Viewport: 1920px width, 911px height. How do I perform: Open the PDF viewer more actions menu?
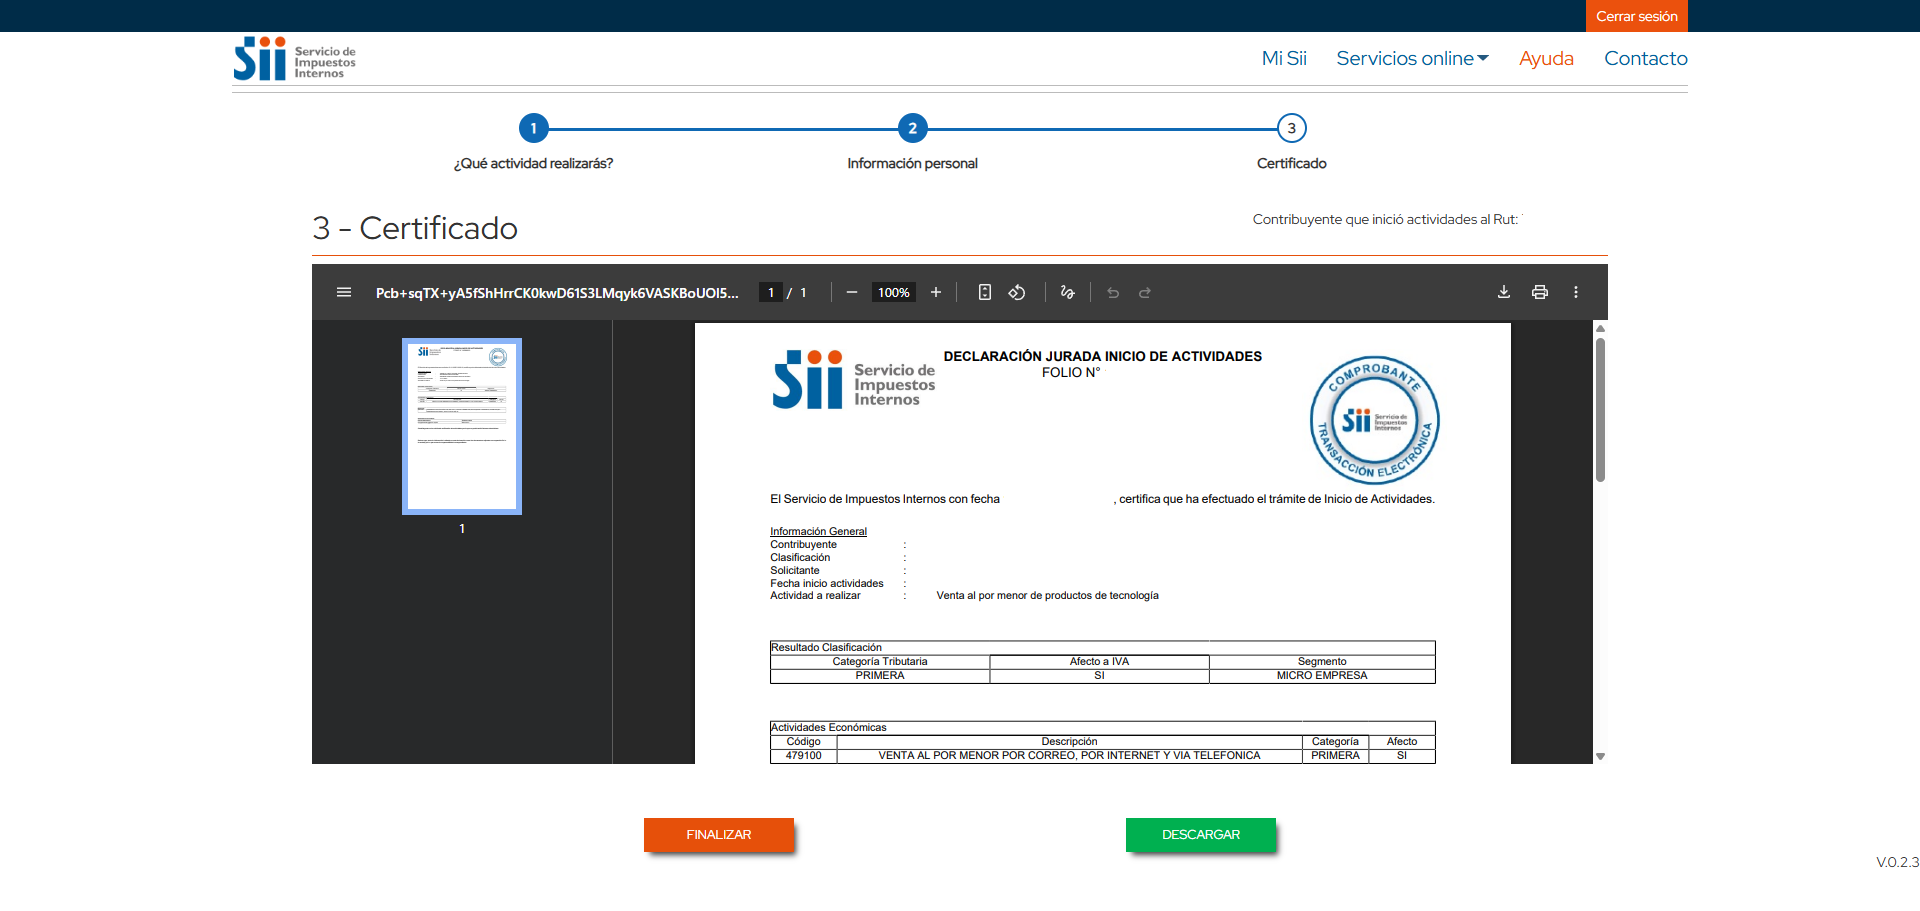1576,292
